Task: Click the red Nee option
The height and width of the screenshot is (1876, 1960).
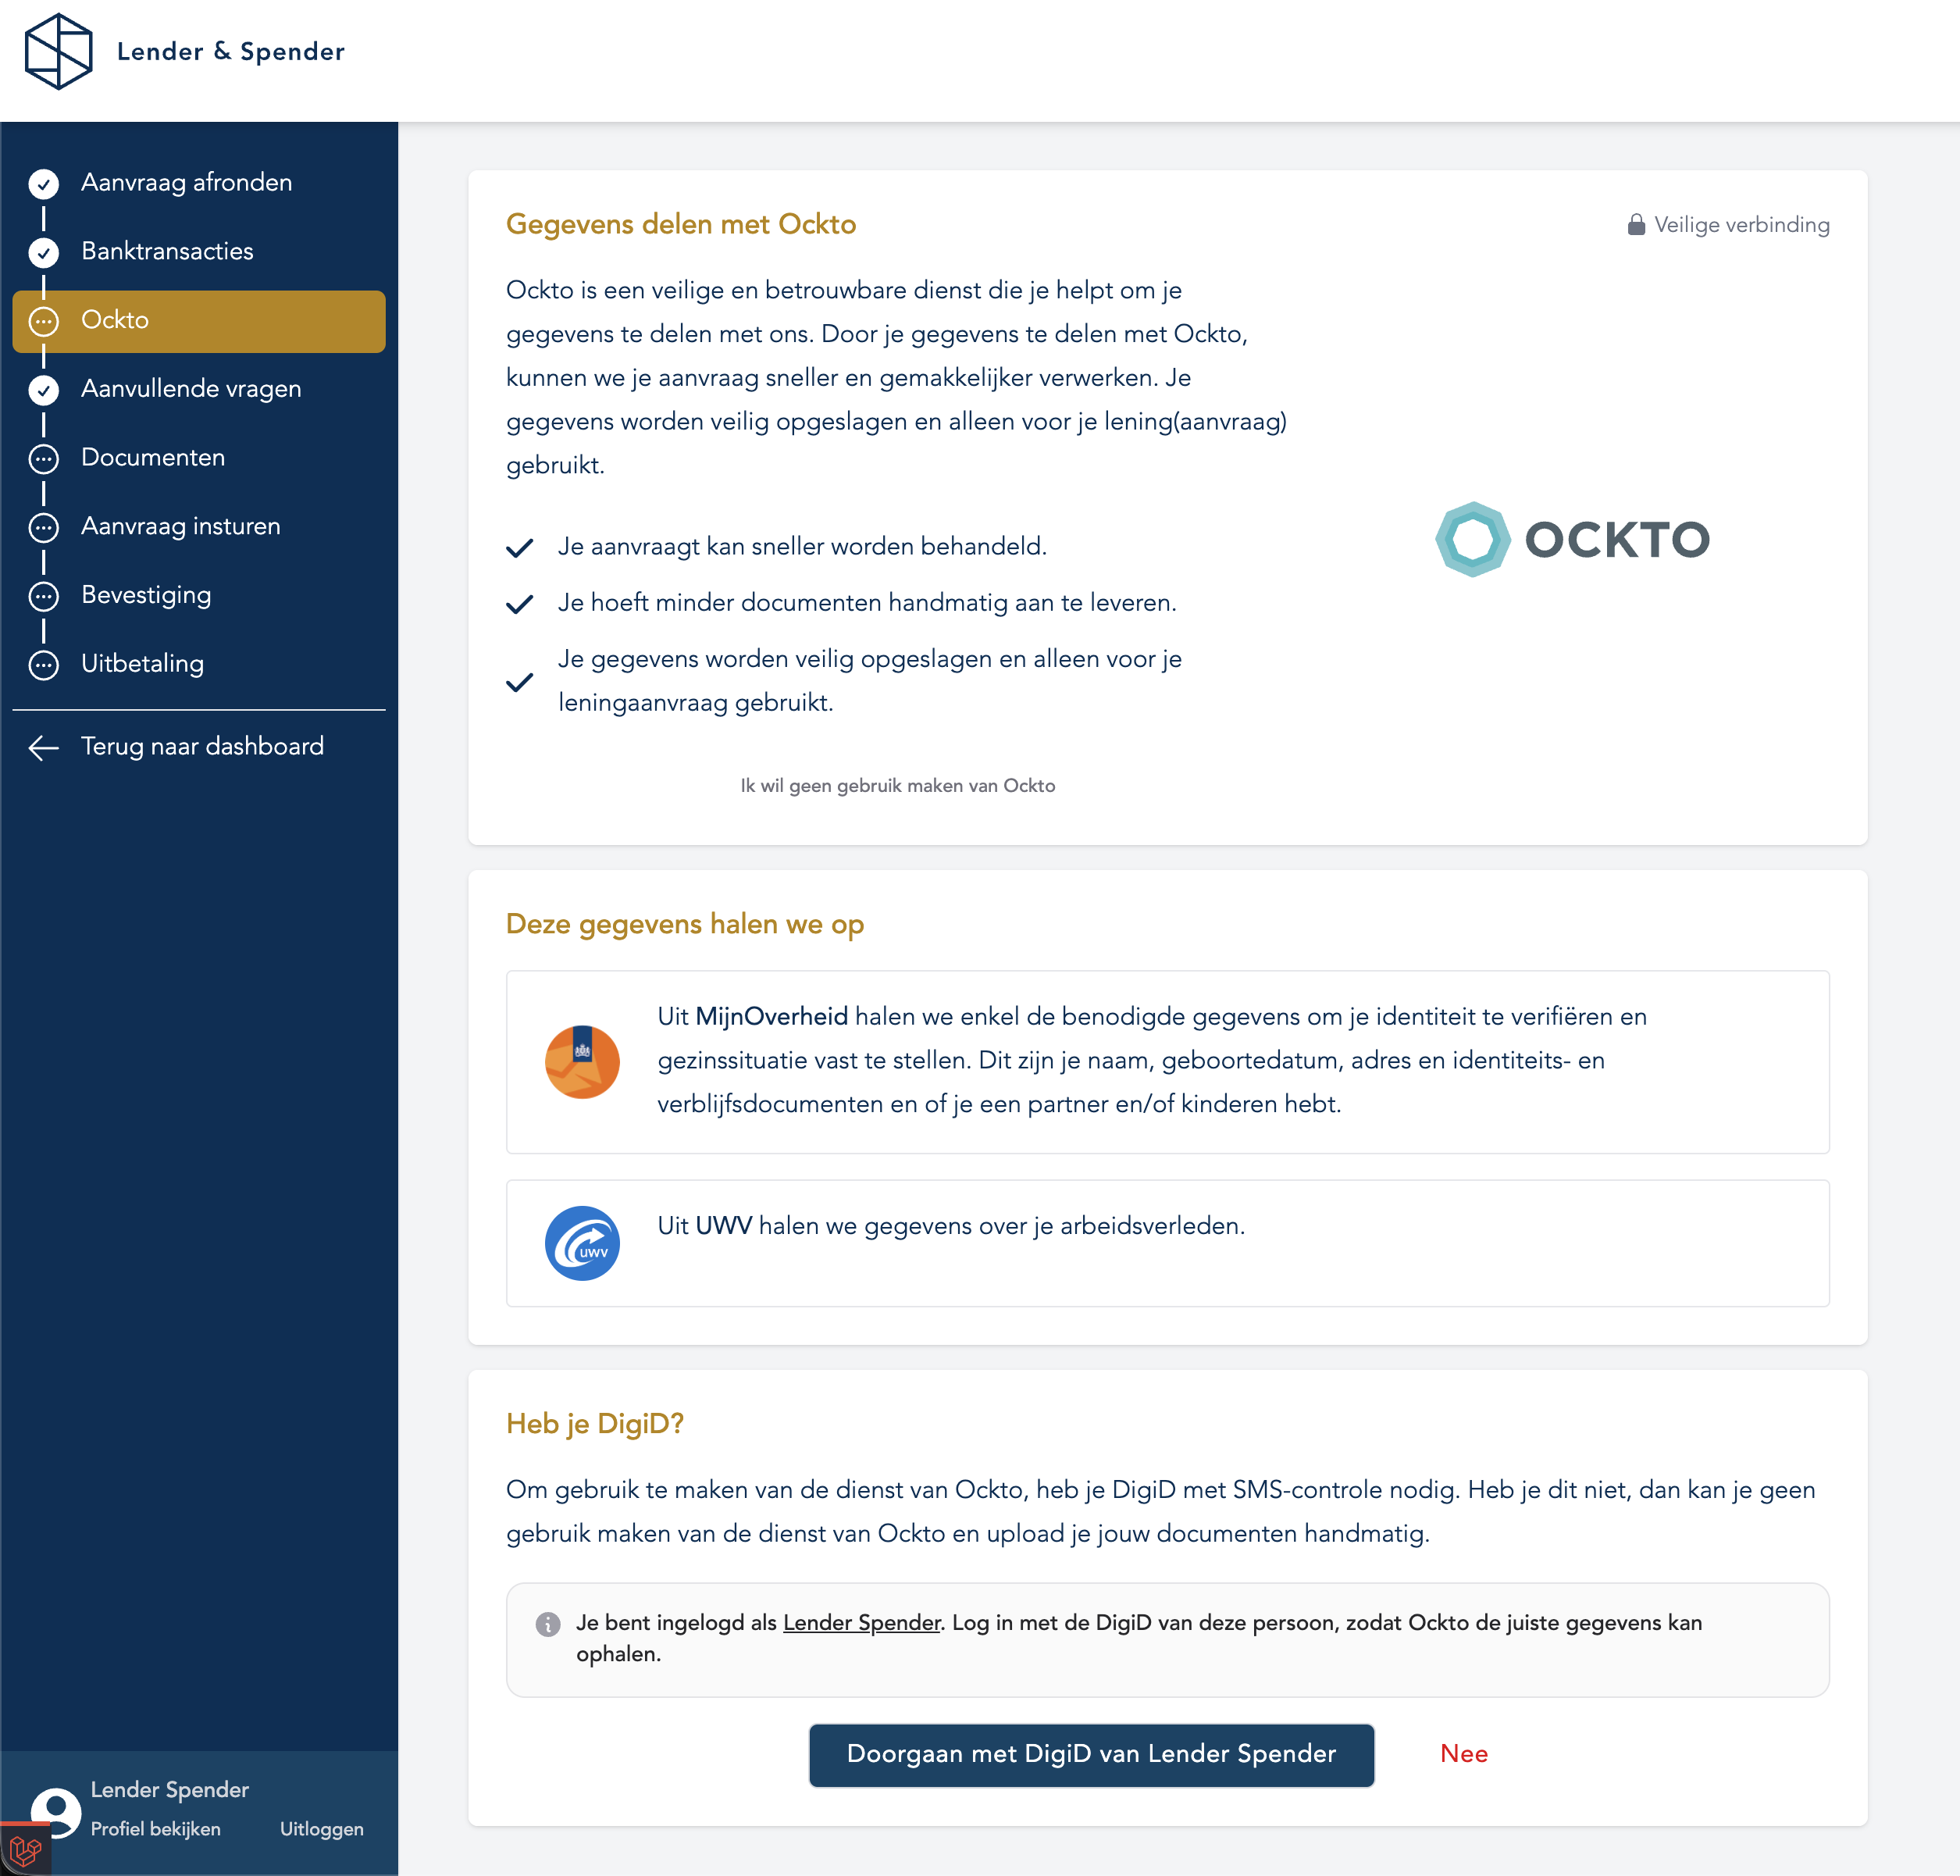Action: point(1464,1754)
